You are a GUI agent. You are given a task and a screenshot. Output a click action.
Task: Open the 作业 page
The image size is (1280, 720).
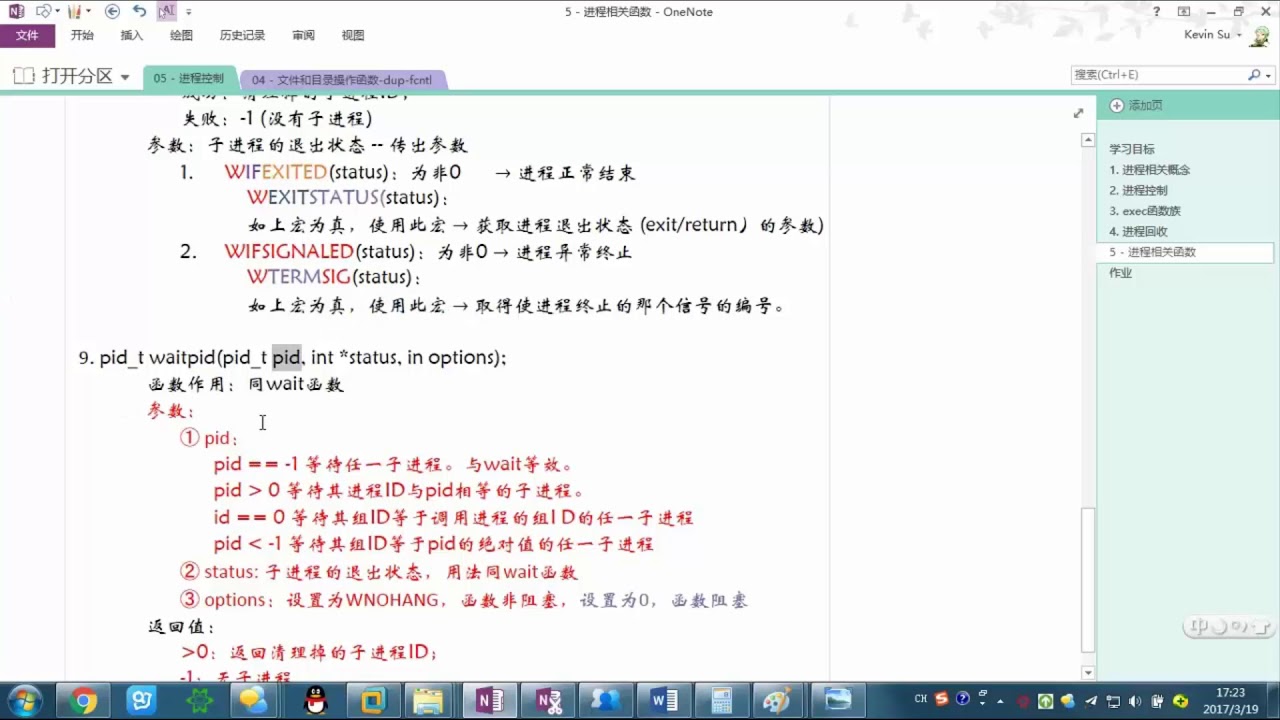(x=1121, y=273)
